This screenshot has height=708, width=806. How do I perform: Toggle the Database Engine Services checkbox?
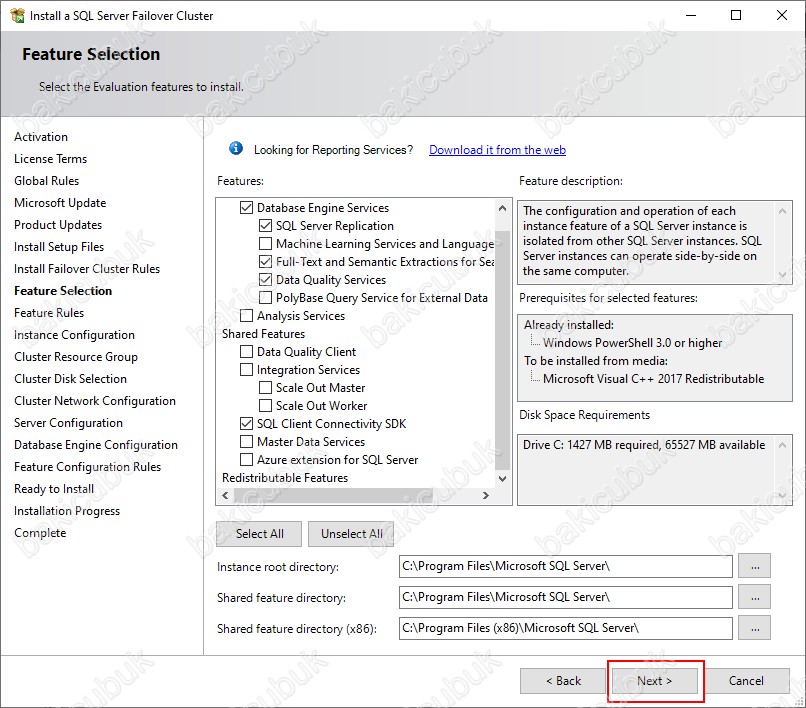tap(246, 208)
